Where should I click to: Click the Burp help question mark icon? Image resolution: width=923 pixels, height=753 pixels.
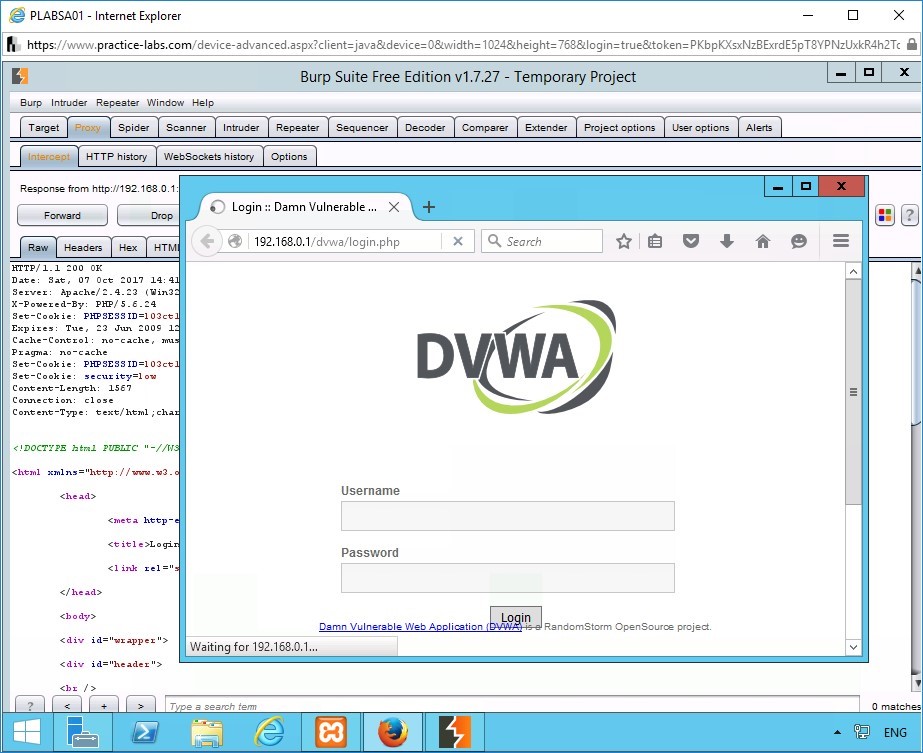[909, 215]
